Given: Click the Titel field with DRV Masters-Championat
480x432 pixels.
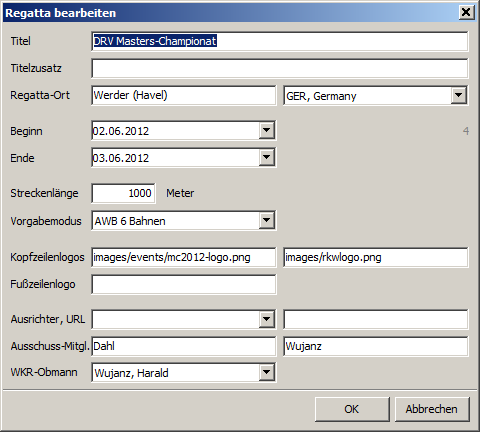Looking at the screenshot, I should [279, 41].
